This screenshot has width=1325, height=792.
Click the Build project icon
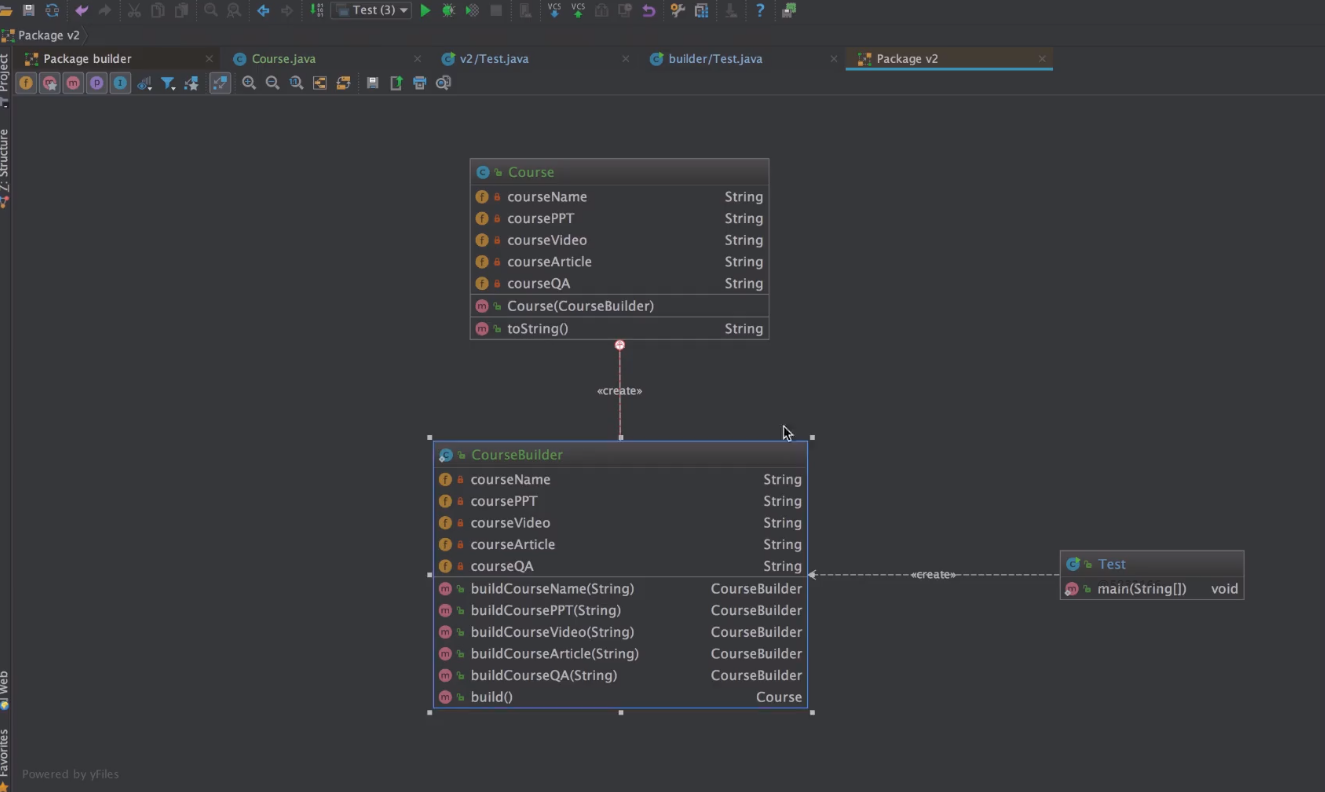tap(316, 10)
